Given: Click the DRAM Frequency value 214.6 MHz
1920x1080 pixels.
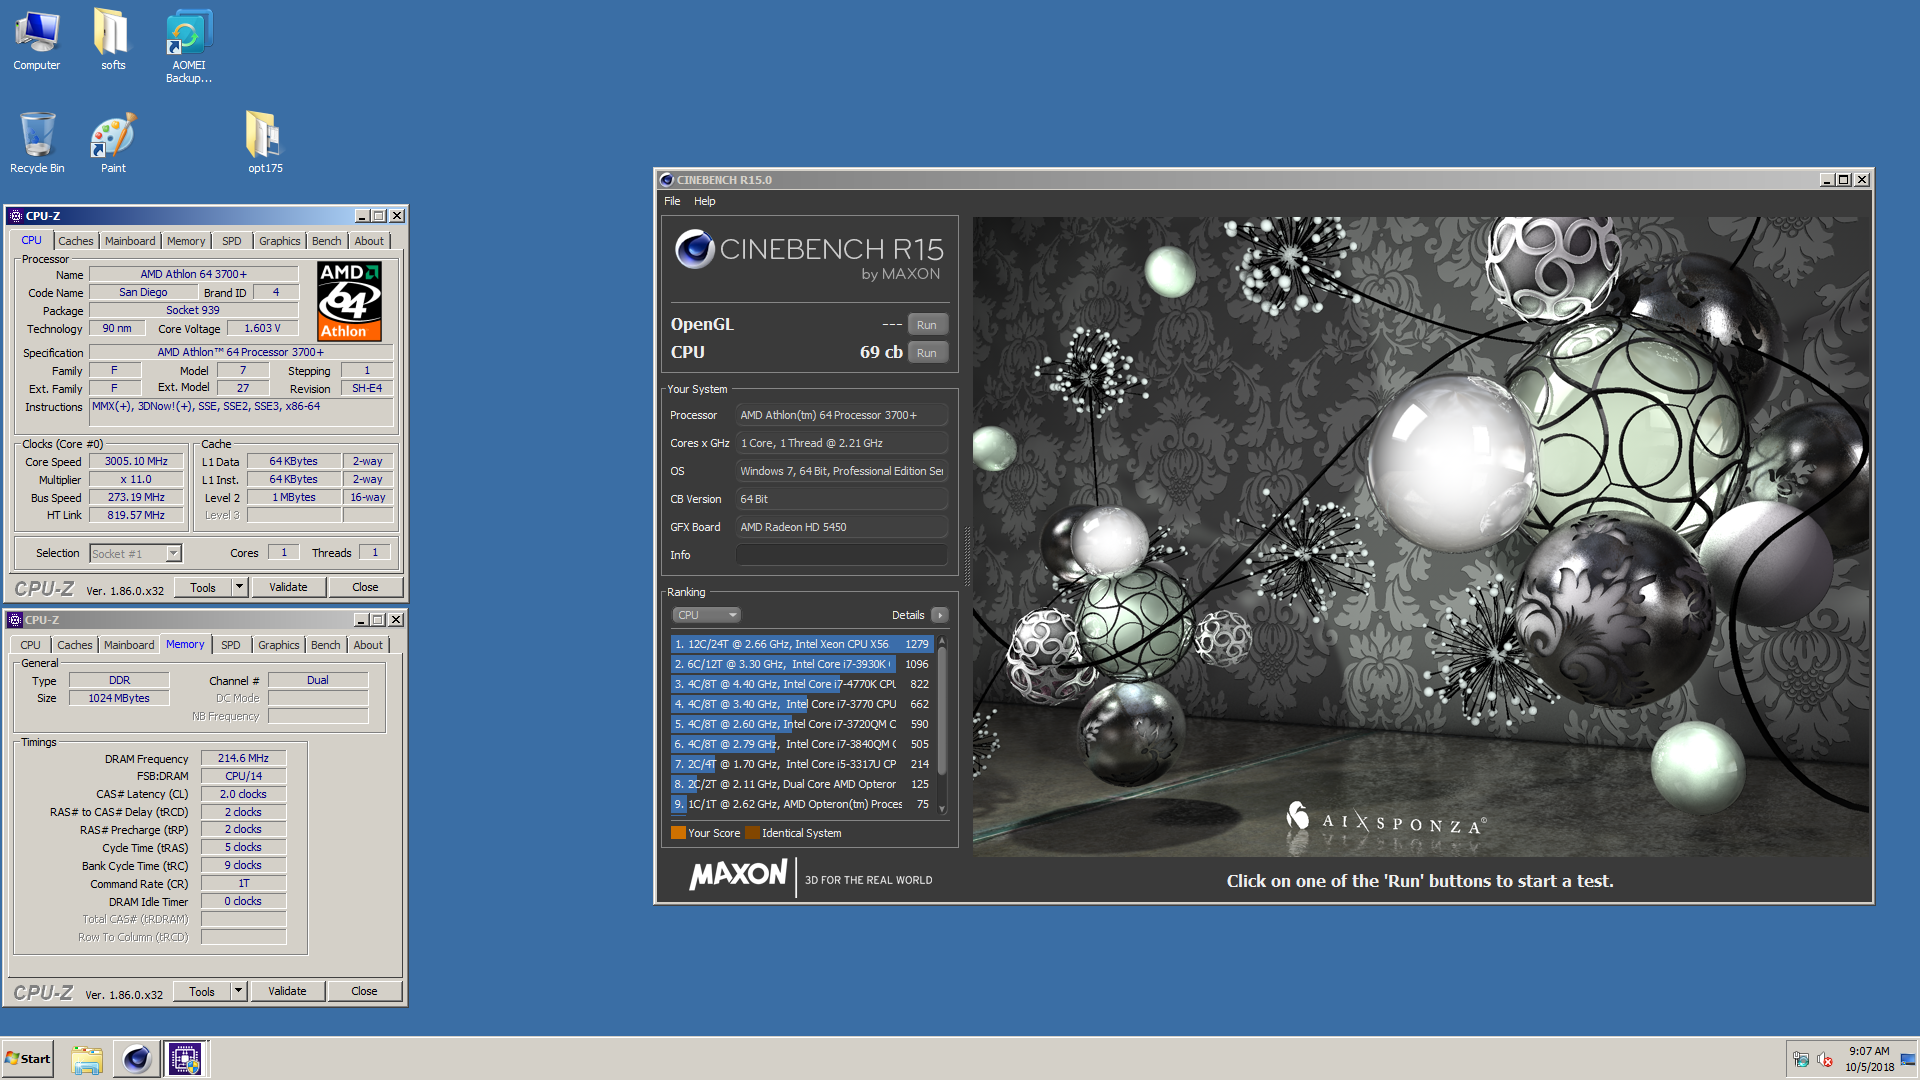Looking at the screenshot, I should (243, 758).
